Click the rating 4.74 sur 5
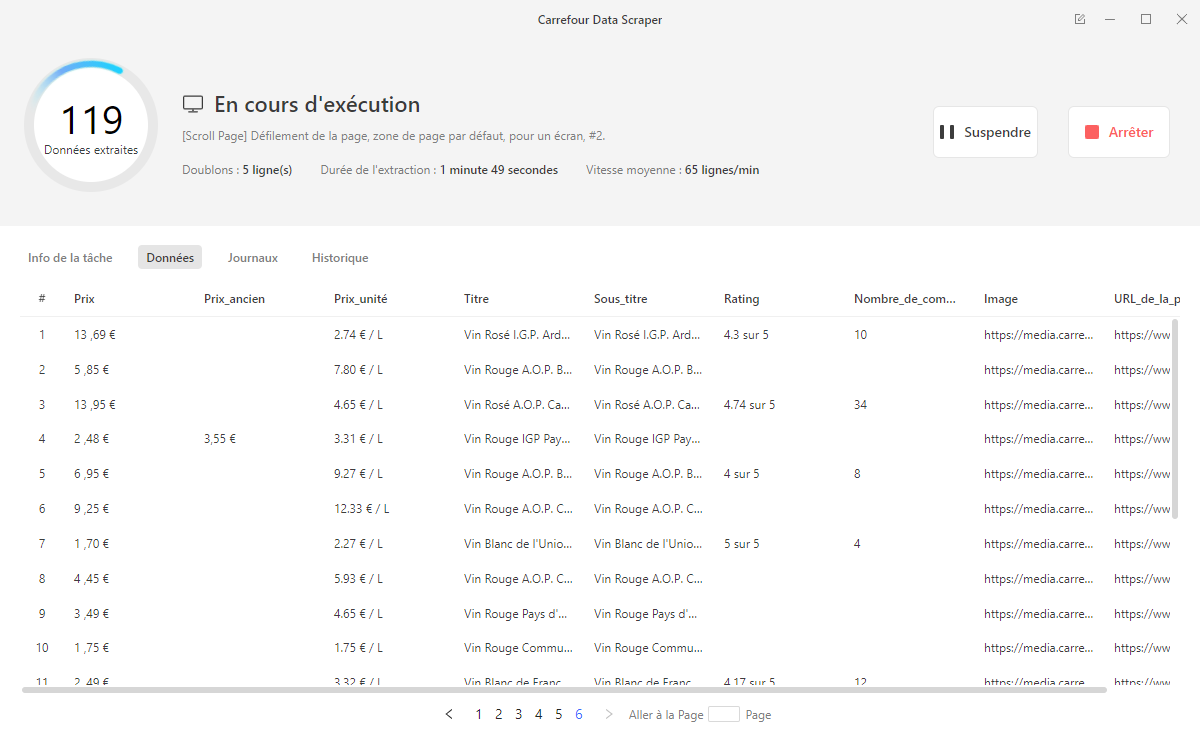 tap(750, 405)
